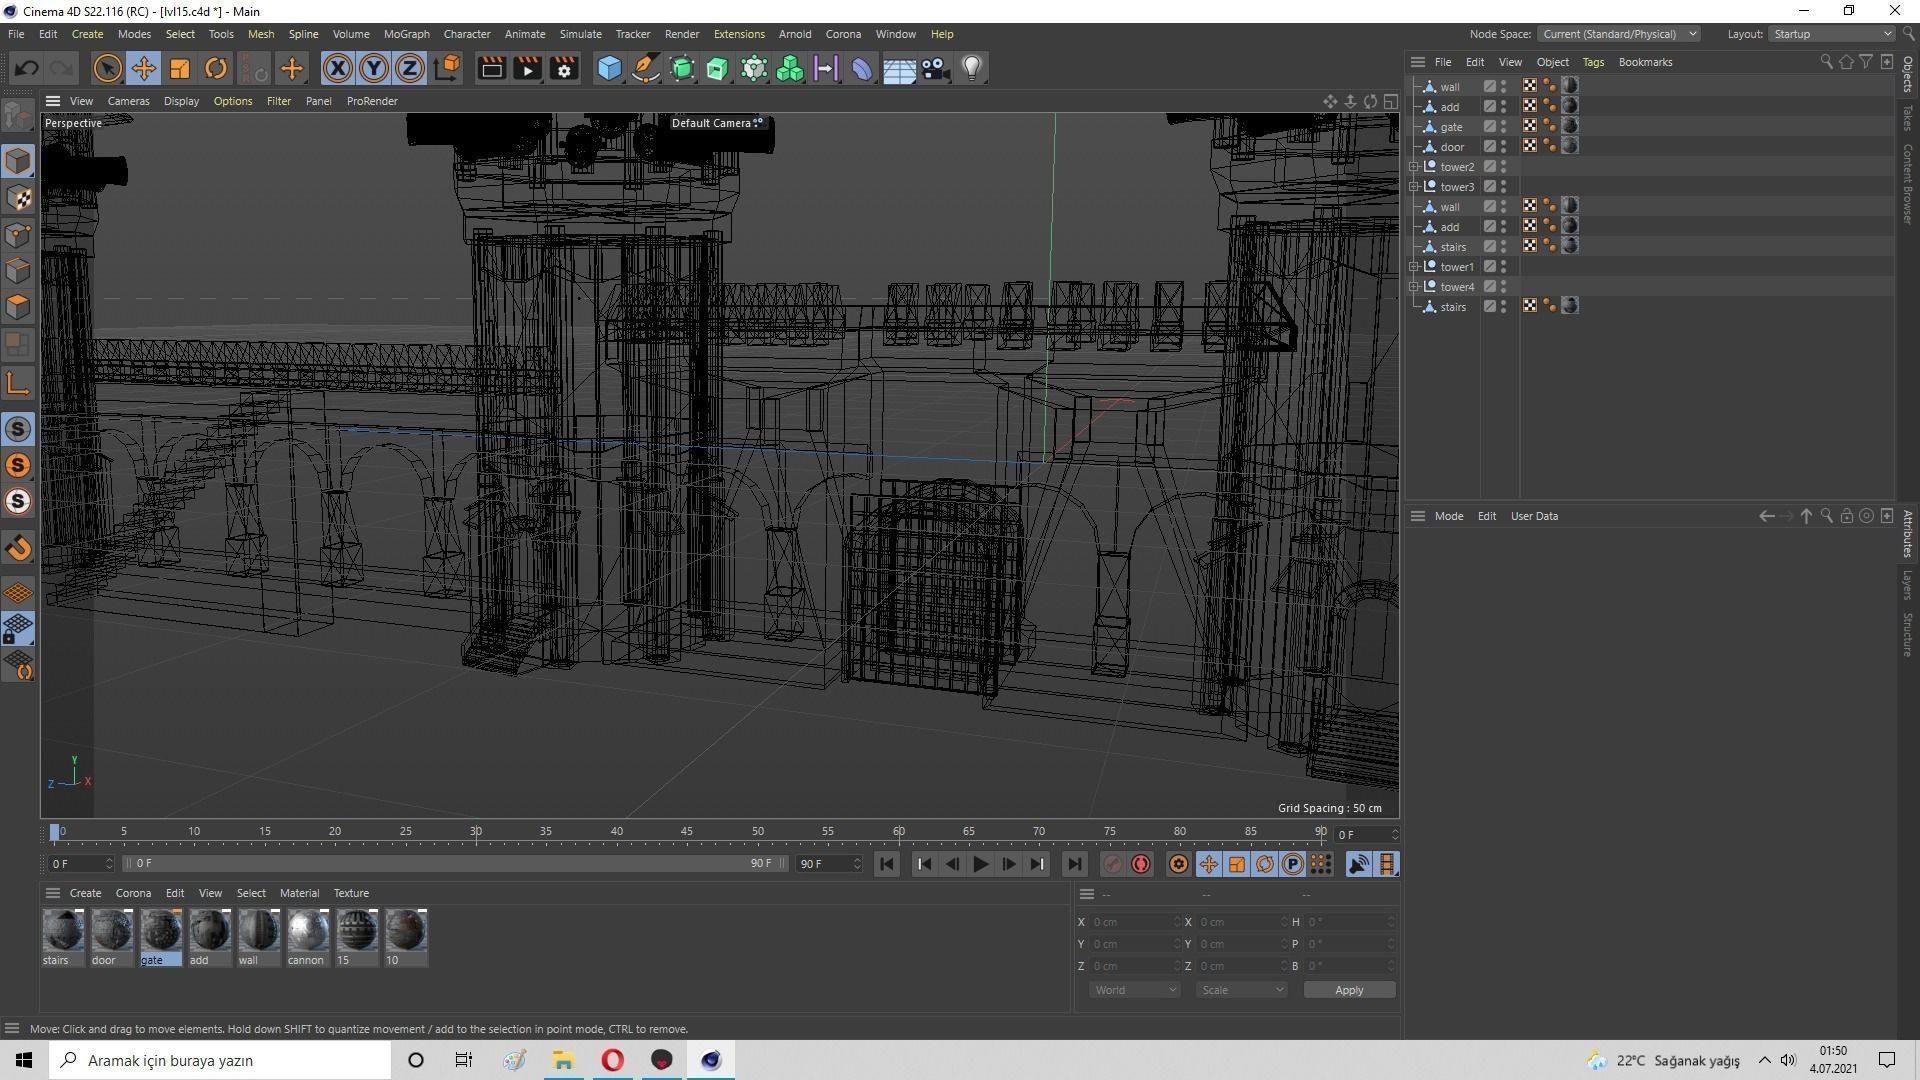This screenshot has width=1920, height=1080.
Task: Toggle visibility dots for gate object
Action: click(x=1504, y=127)
